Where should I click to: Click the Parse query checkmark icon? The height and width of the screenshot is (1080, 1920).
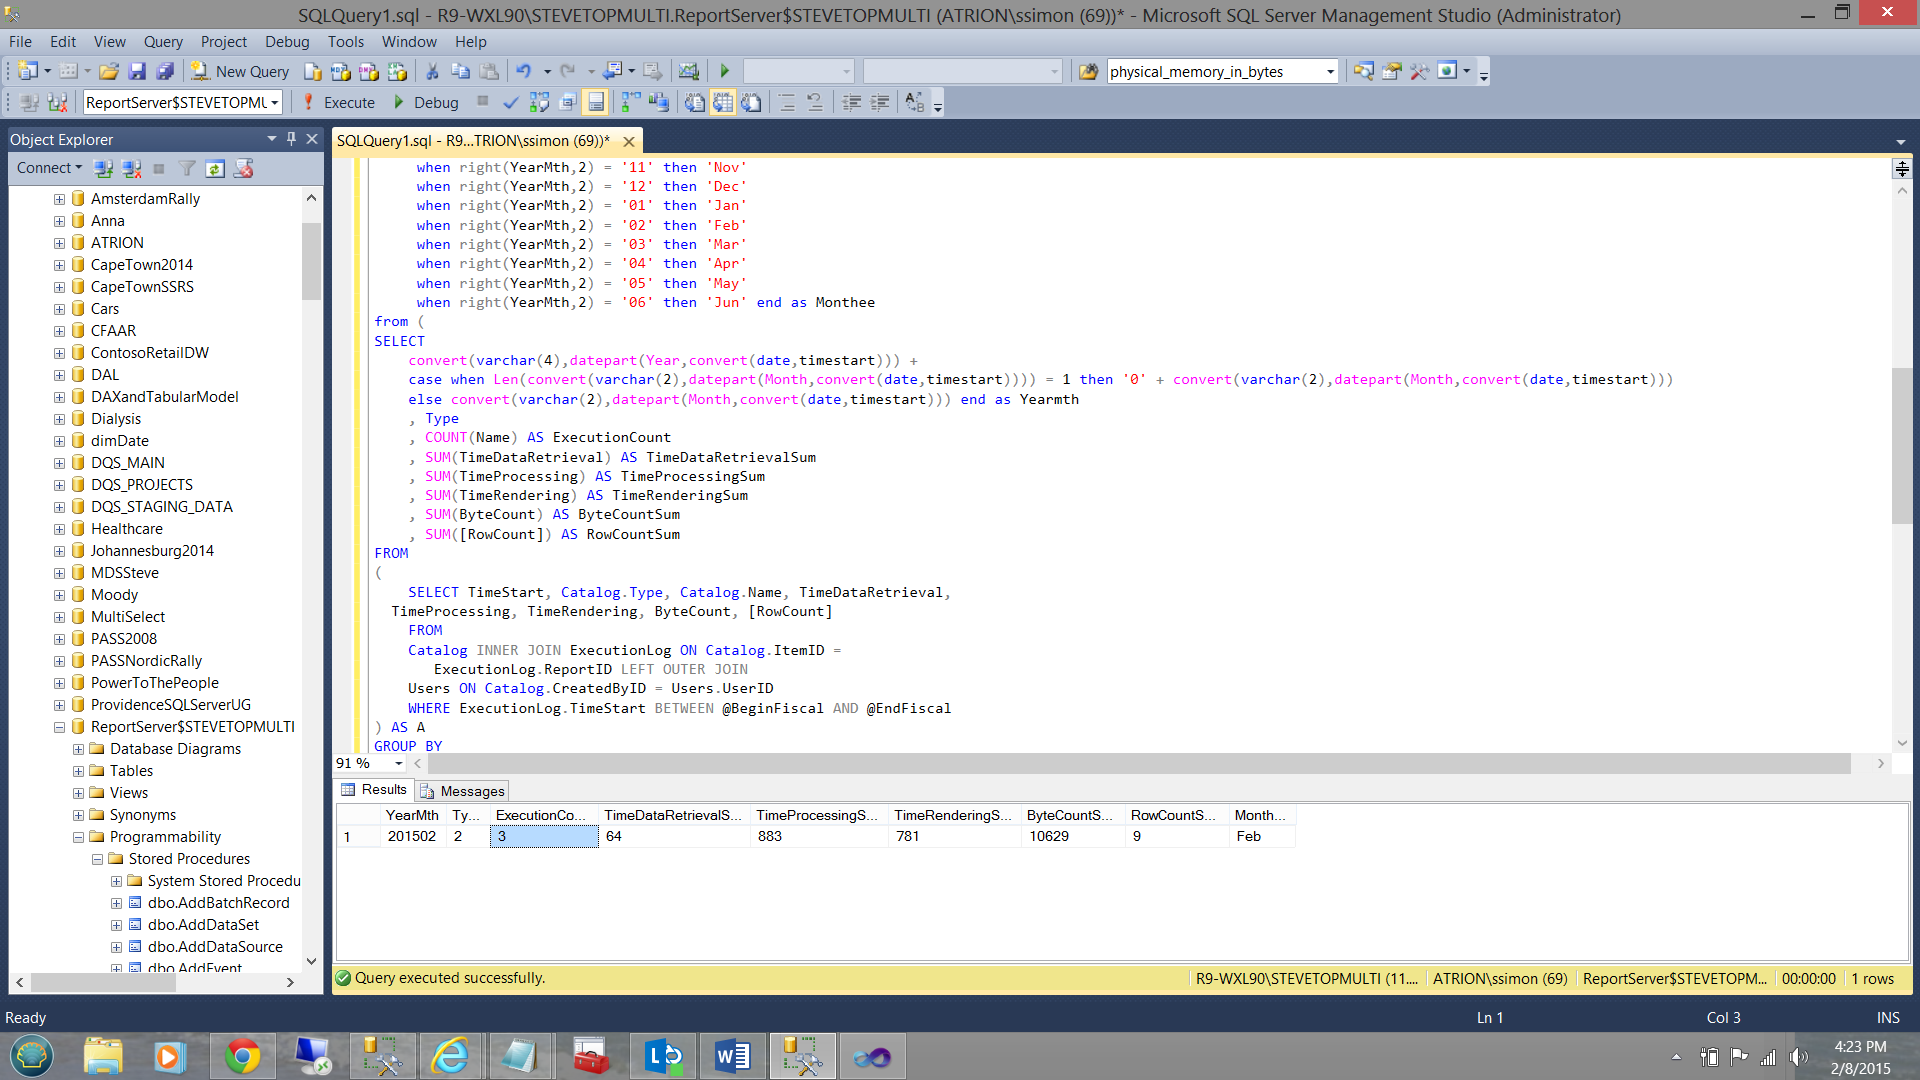point(511,102)
